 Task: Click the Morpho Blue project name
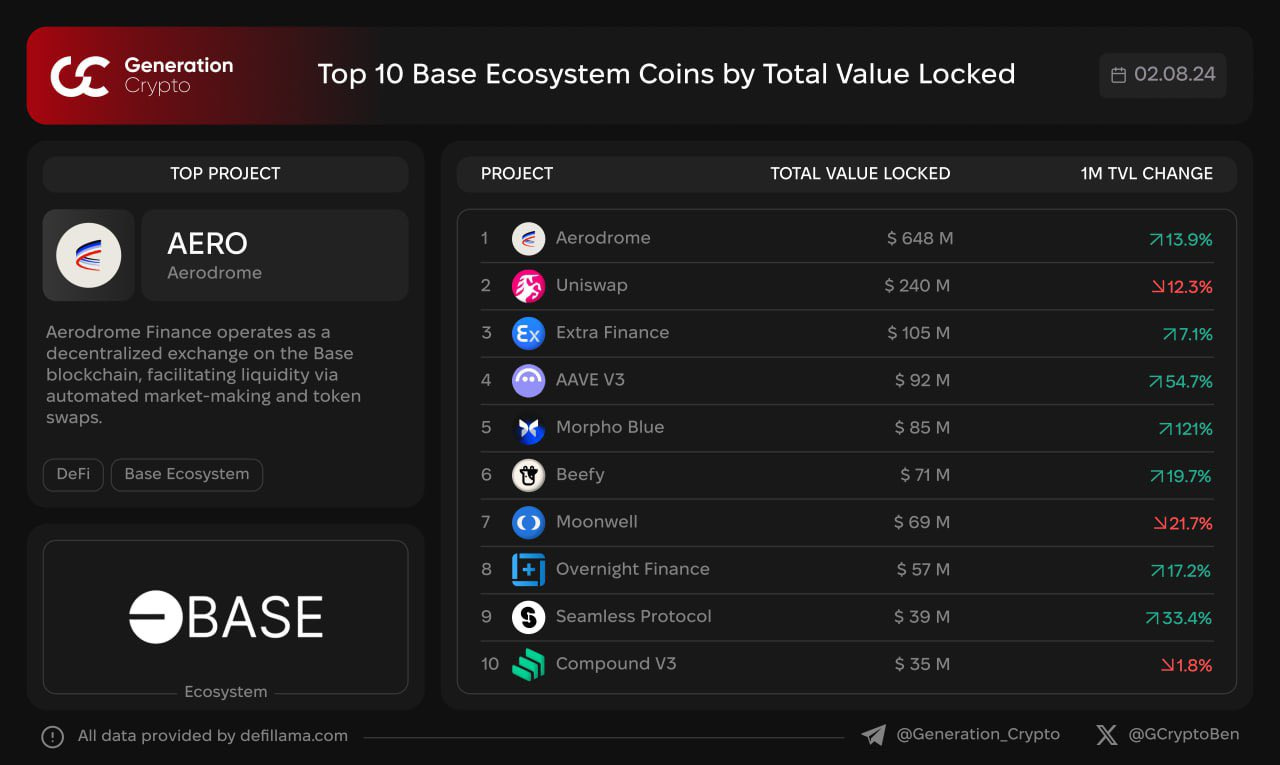[610, 427]
